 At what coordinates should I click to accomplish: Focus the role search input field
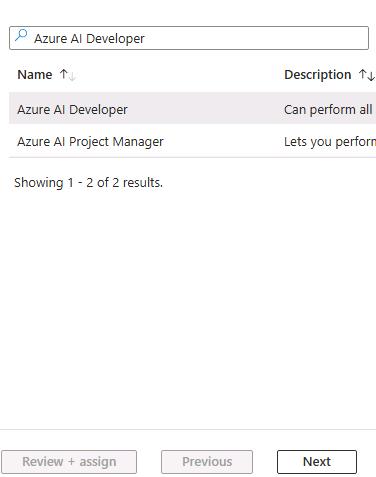[189, 38]
